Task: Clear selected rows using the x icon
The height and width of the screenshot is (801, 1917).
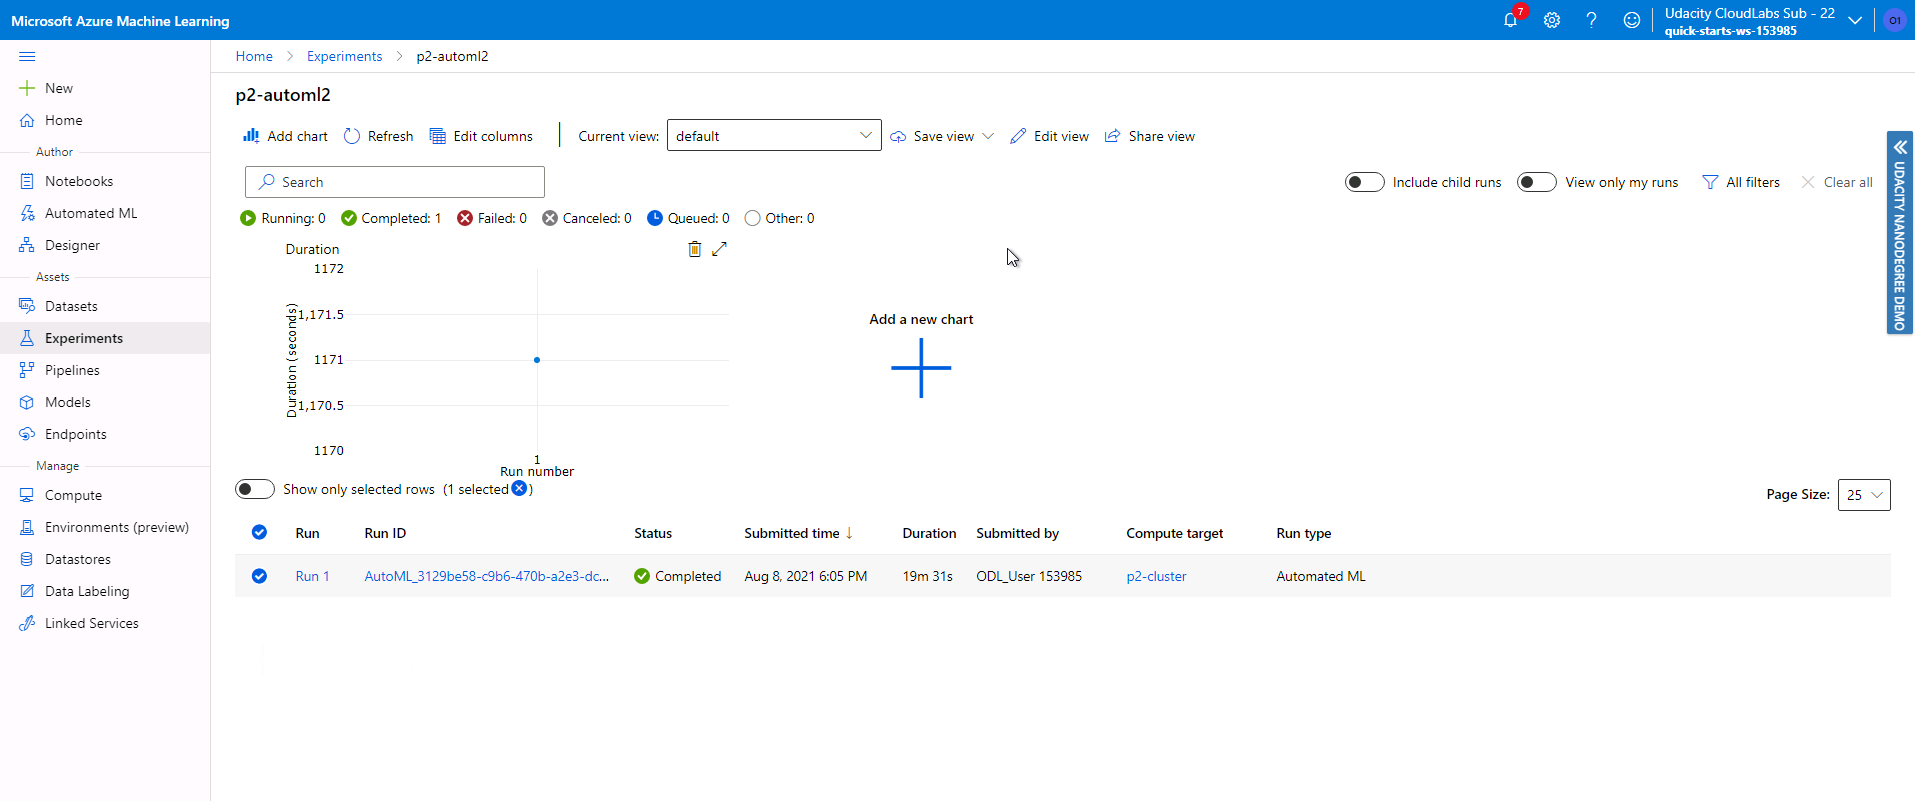Action: (x=519, y=488)
